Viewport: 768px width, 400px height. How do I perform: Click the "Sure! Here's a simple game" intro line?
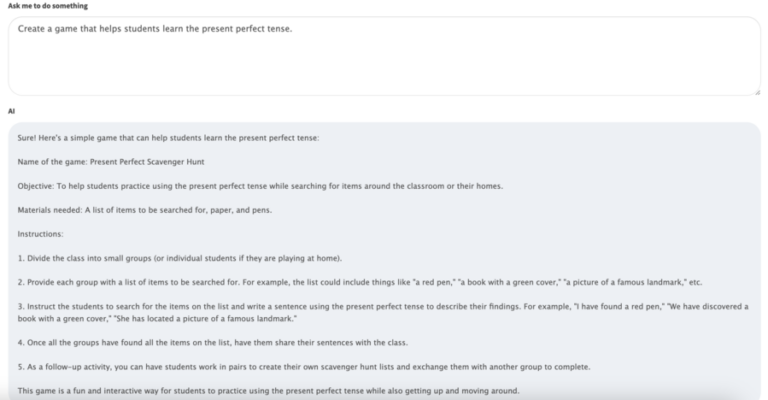[168, 137]
